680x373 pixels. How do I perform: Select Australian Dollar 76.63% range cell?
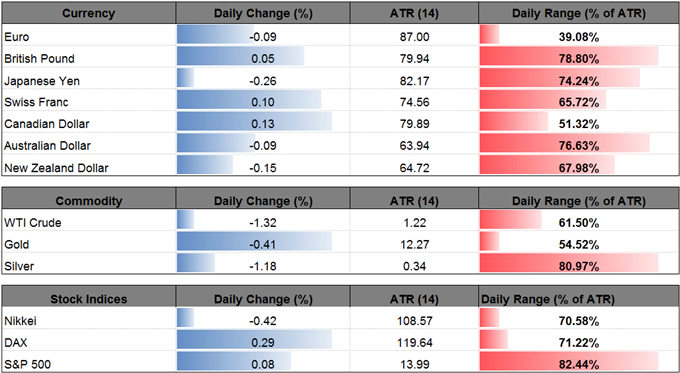coord(579,143)
